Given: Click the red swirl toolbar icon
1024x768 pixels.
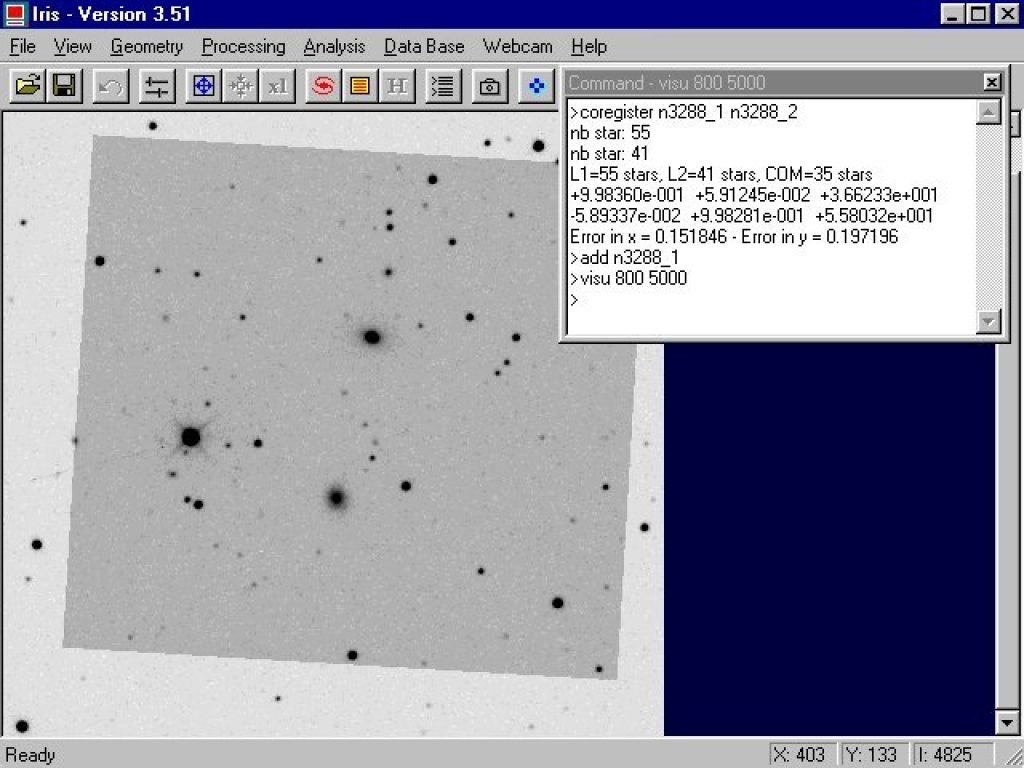Looking at the screenshot, I should coord(323,86).
